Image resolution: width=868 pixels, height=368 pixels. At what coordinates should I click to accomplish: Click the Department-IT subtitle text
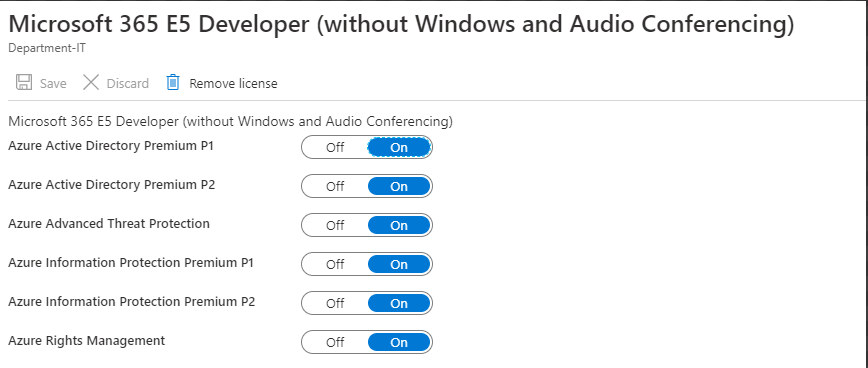click(x=47, y=48)
